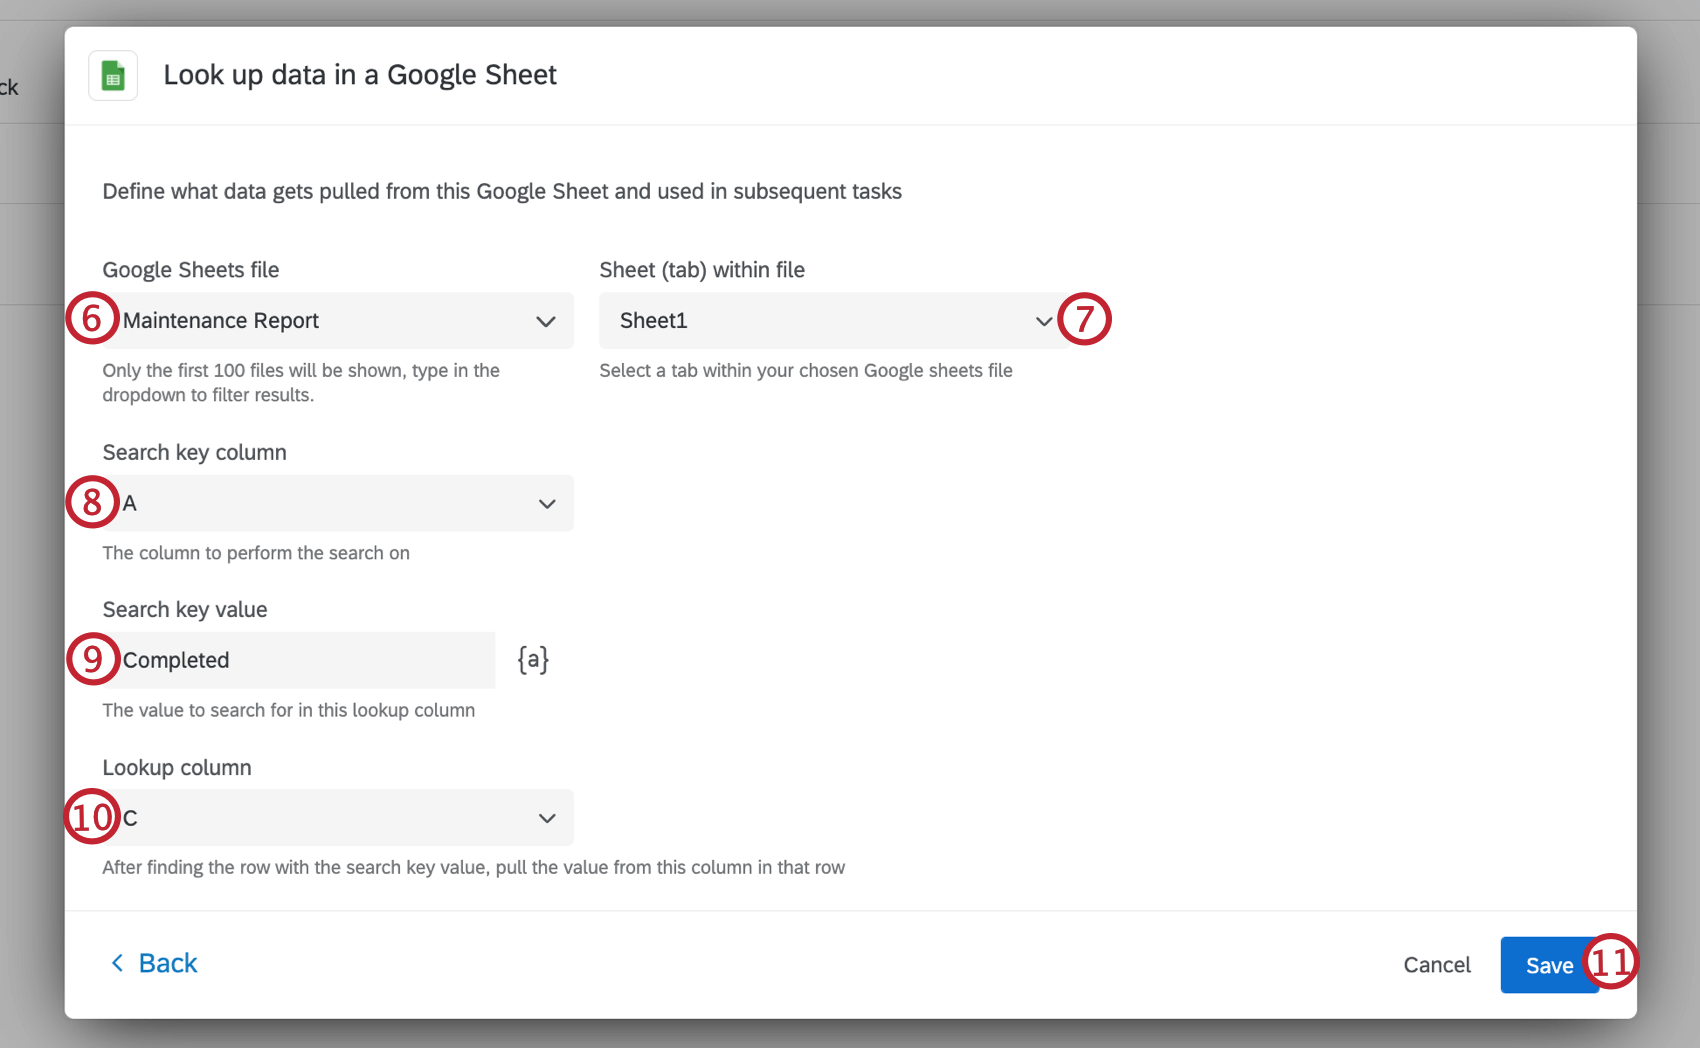Viewport: 1700px width, 1048px height.
Task: Click the Maintenance Report dropdown chevron
Action: coord(546,321)
